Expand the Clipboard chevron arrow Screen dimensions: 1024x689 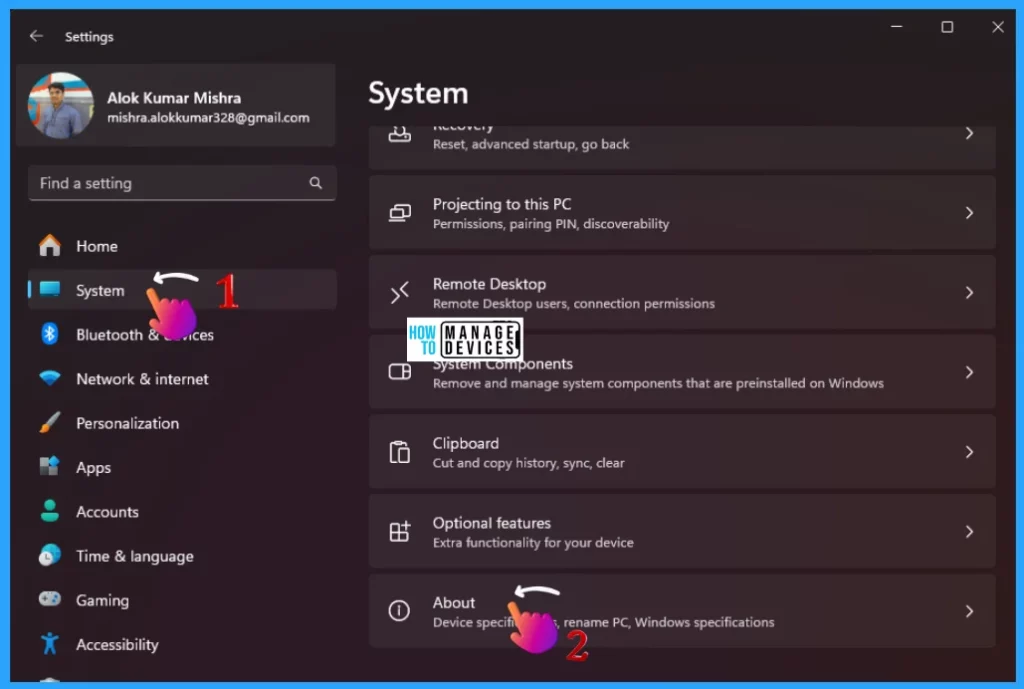click(968, 452)
